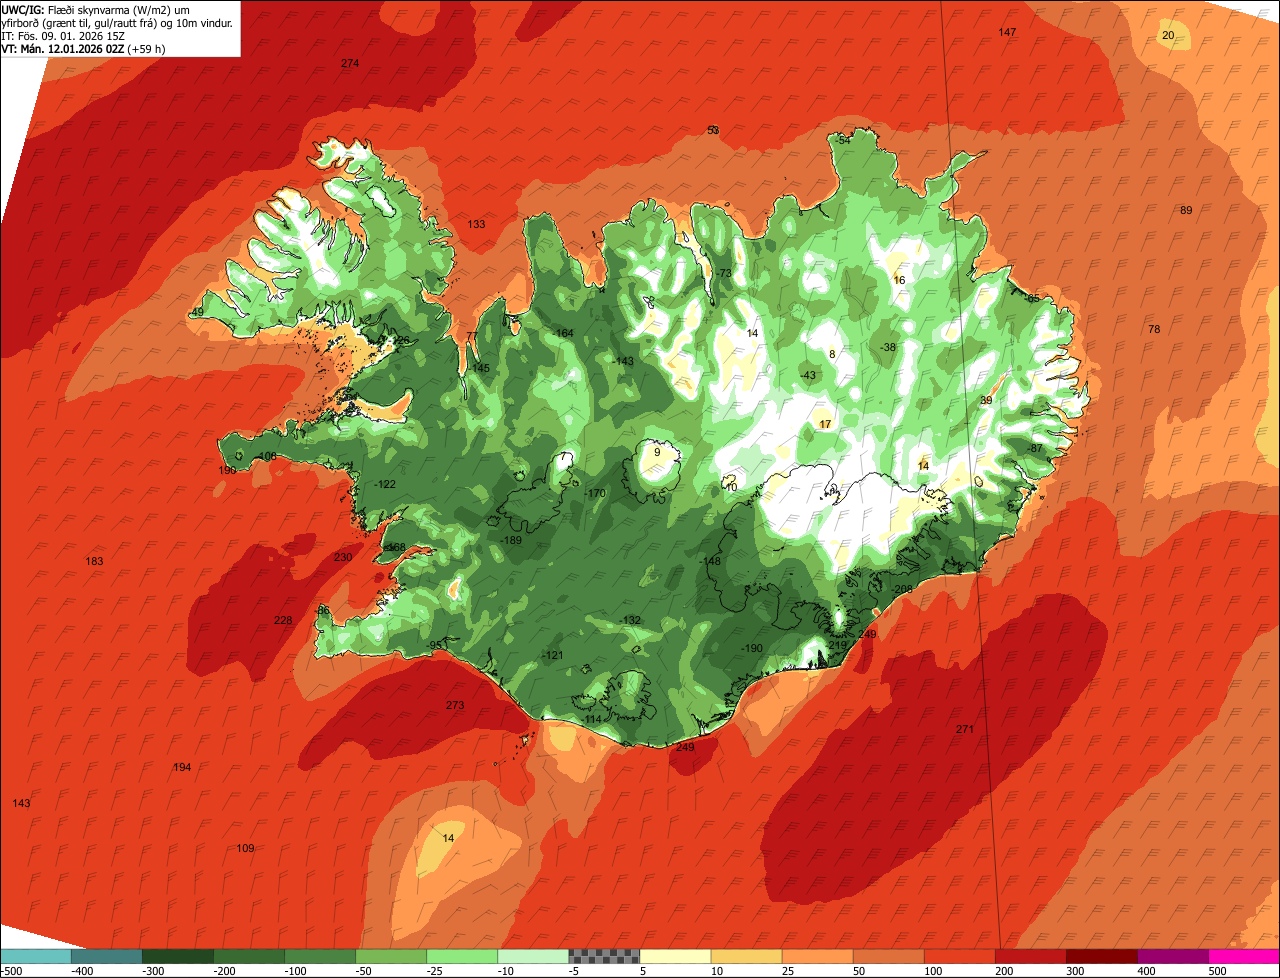Select the map value -190

[x=752, y=648]
